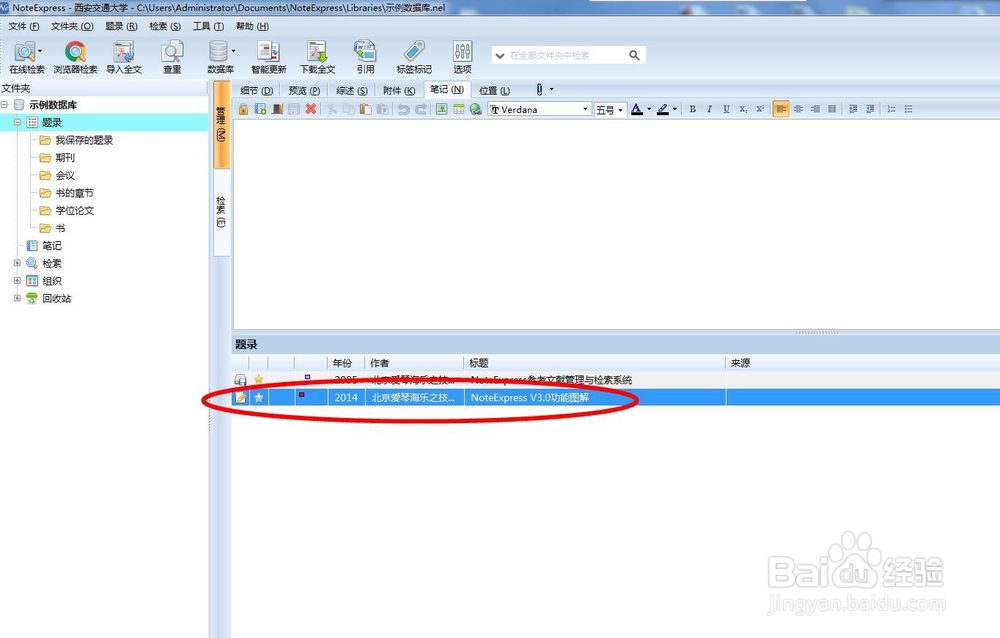1000x638 pixels.
Task: Select the 检索 vertical side tab
Action: (x=221, y=212)
